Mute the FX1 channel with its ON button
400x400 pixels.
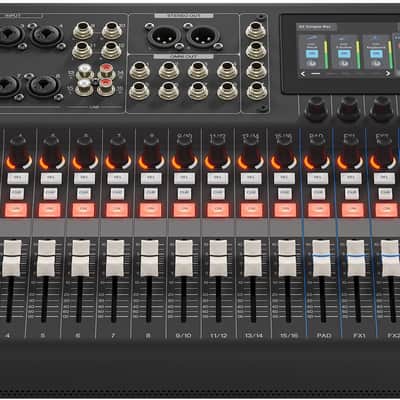tap(353, 210)
